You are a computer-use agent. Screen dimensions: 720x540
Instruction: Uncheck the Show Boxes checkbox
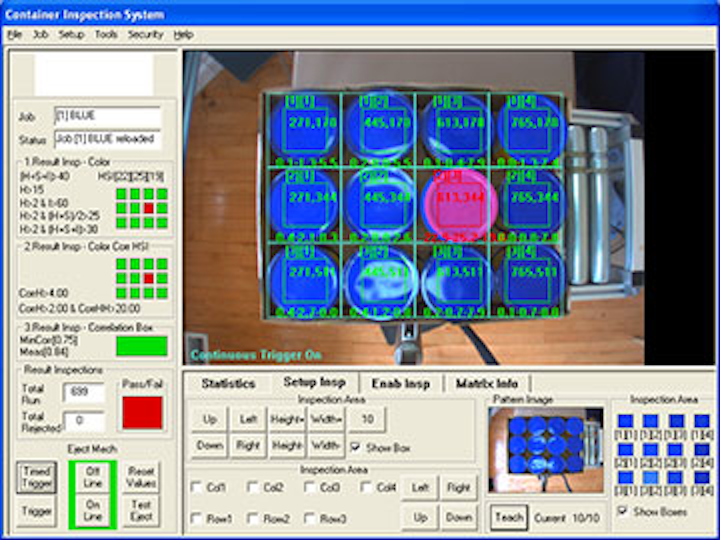click(623, 511)
